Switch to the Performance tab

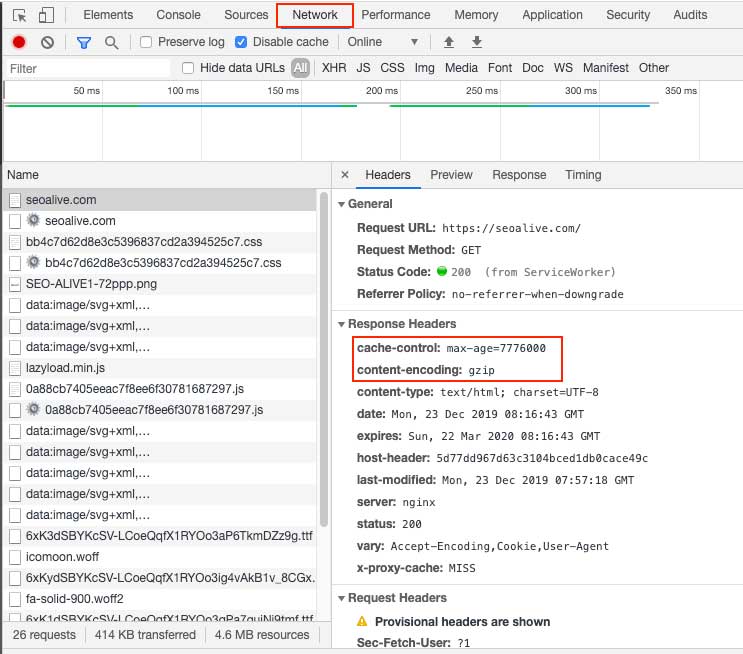pos(395,15)
